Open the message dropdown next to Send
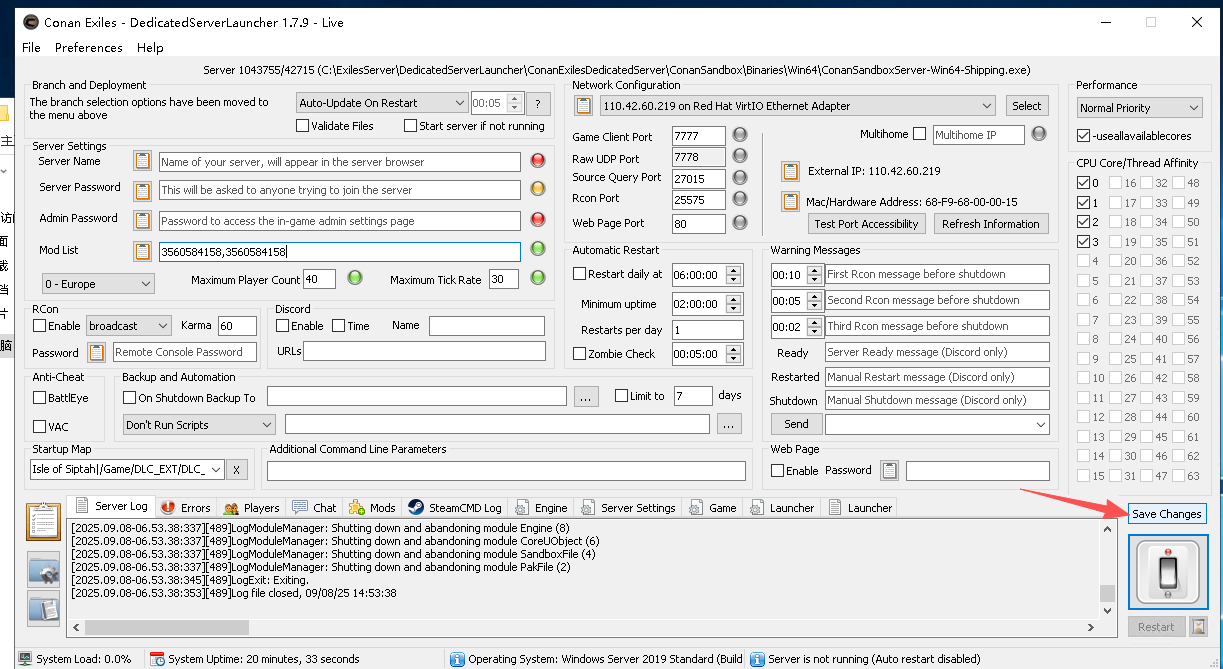The height and width of the screenshot is (669, 1223). click(937, 425)
